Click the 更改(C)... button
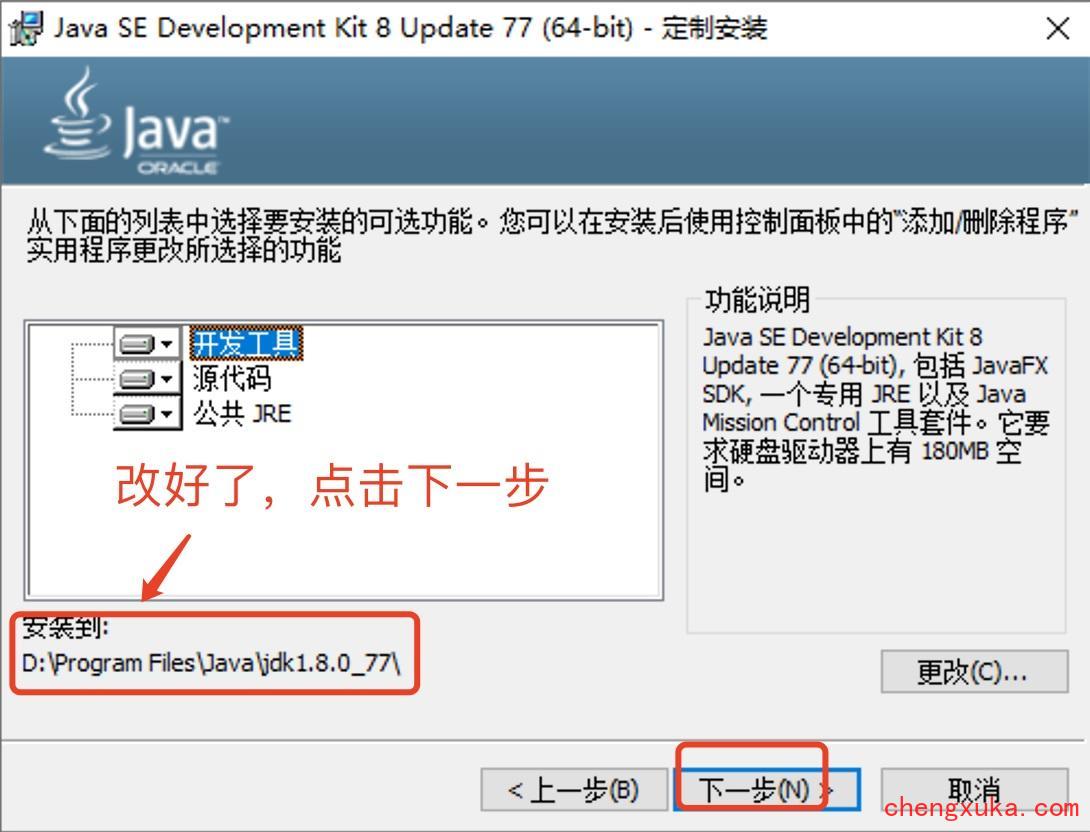The image size is (1090, 832). click(974, 671)
